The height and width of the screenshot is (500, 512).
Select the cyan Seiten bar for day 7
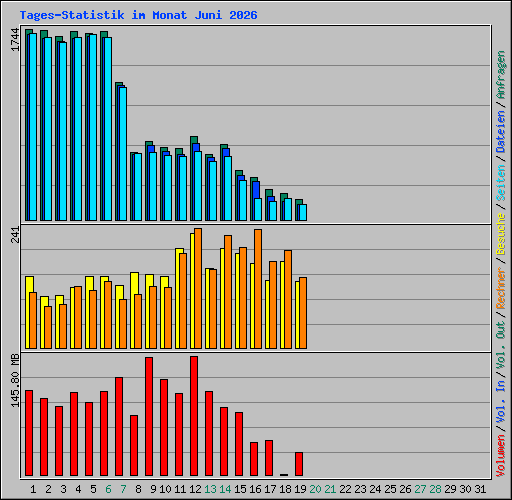point(123,154)
